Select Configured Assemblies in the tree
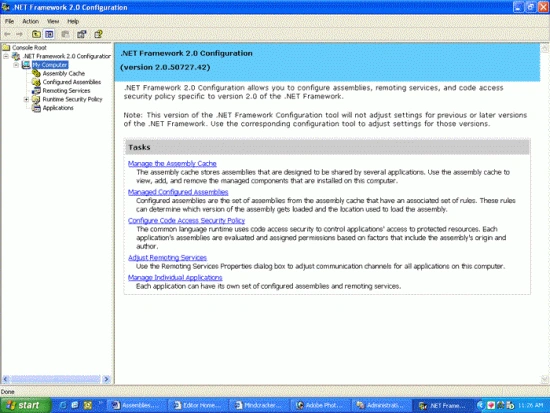This screenshot has width=550, height=413. pos(72,82)
